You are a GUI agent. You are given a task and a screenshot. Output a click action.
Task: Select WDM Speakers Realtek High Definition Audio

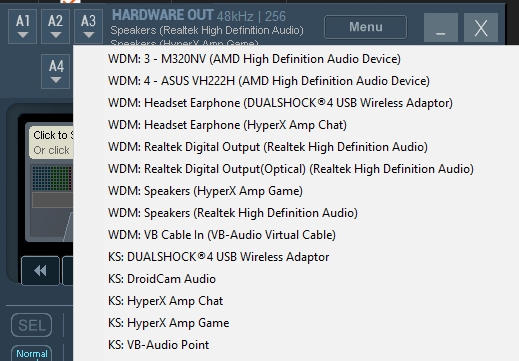(233, 213)
